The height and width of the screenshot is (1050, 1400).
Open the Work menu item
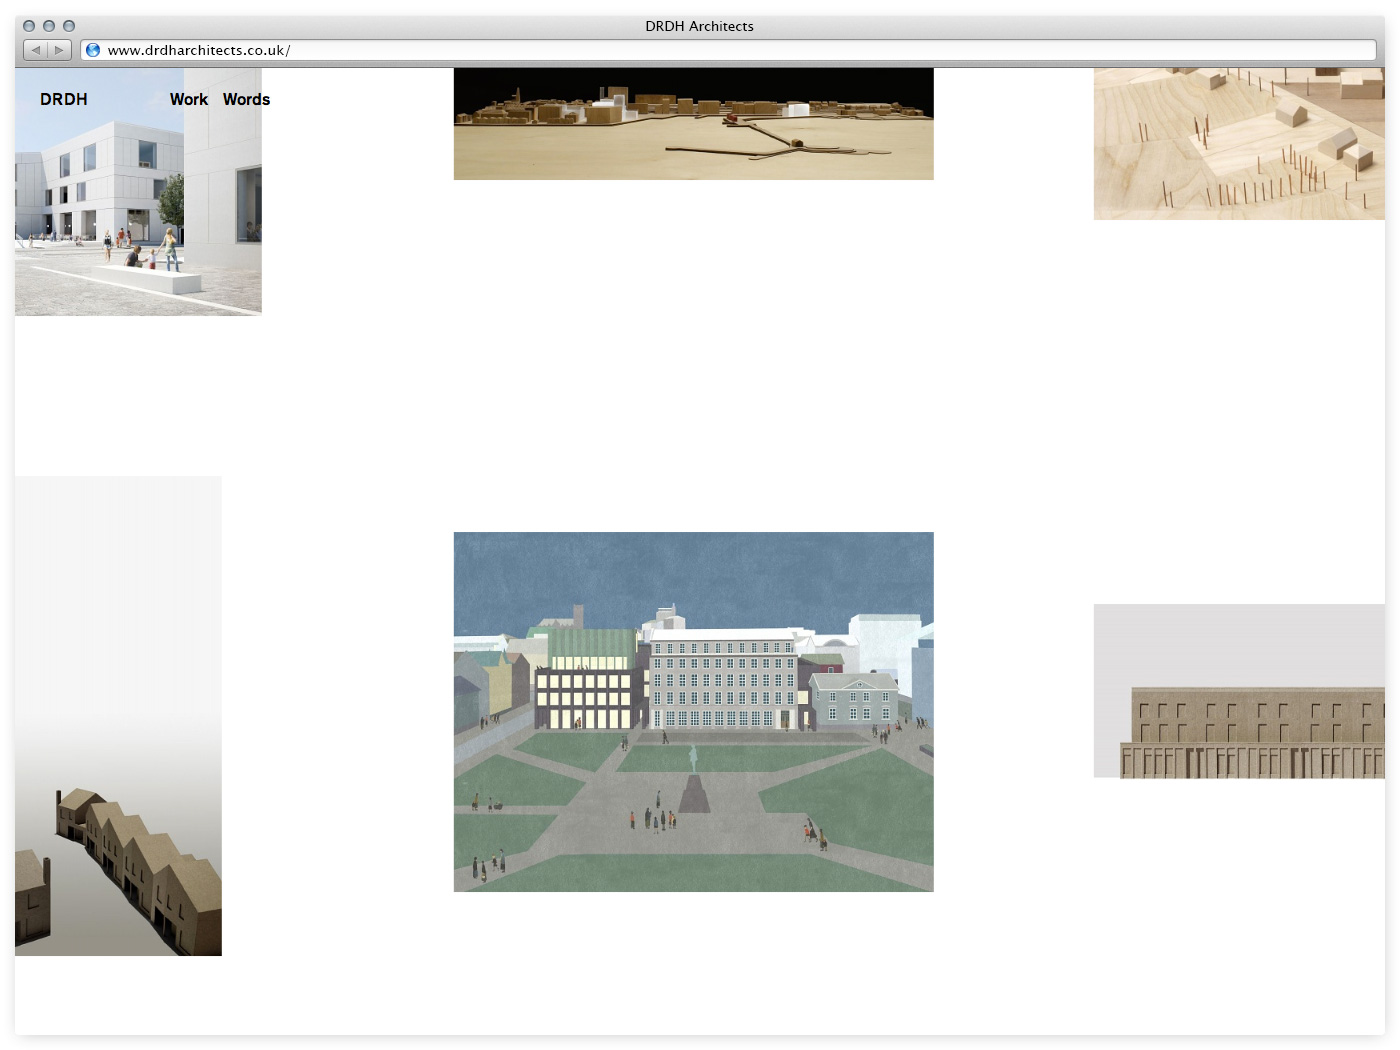click(x=188, y=99)
